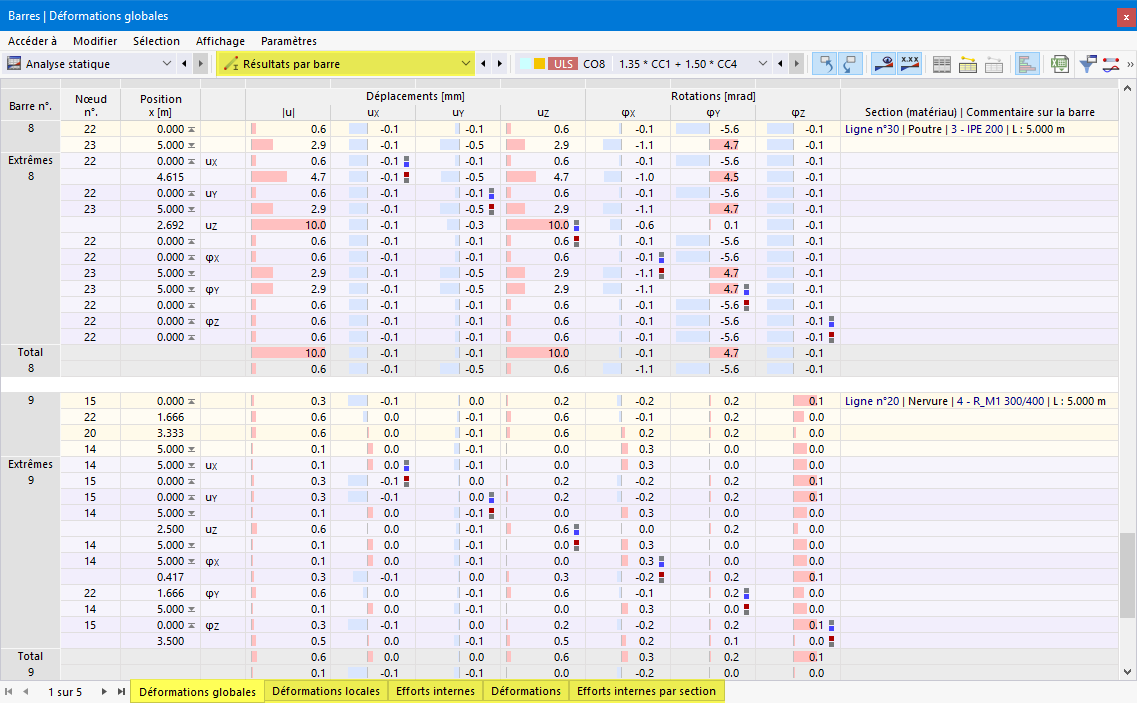
Task: Click the gray table rows icon
Action: (x=942, y=65)
